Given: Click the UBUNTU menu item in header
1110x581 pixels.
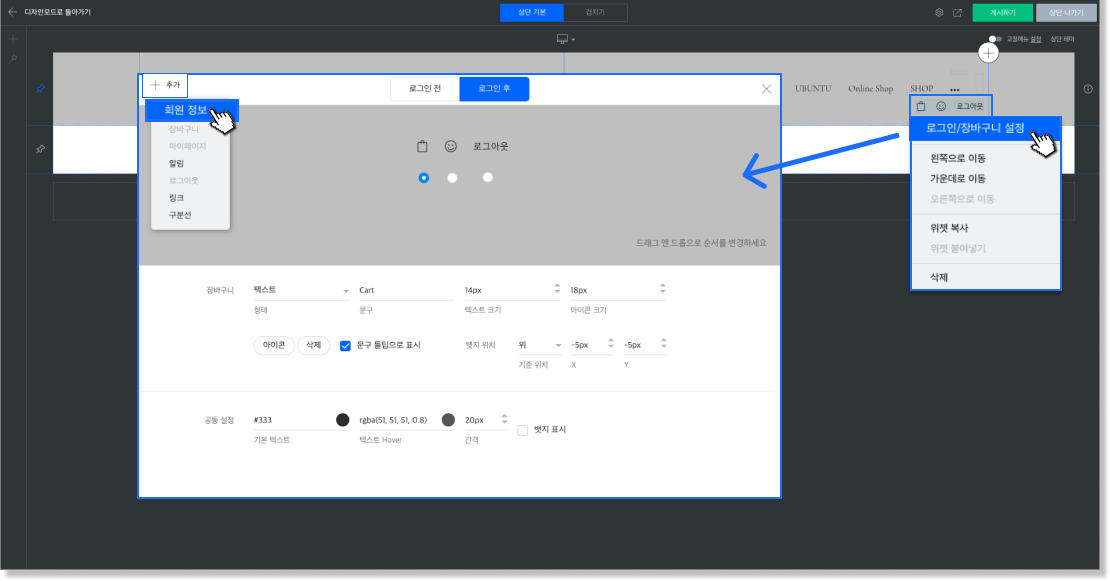Looking at the screenshot, I should point(813,88).
